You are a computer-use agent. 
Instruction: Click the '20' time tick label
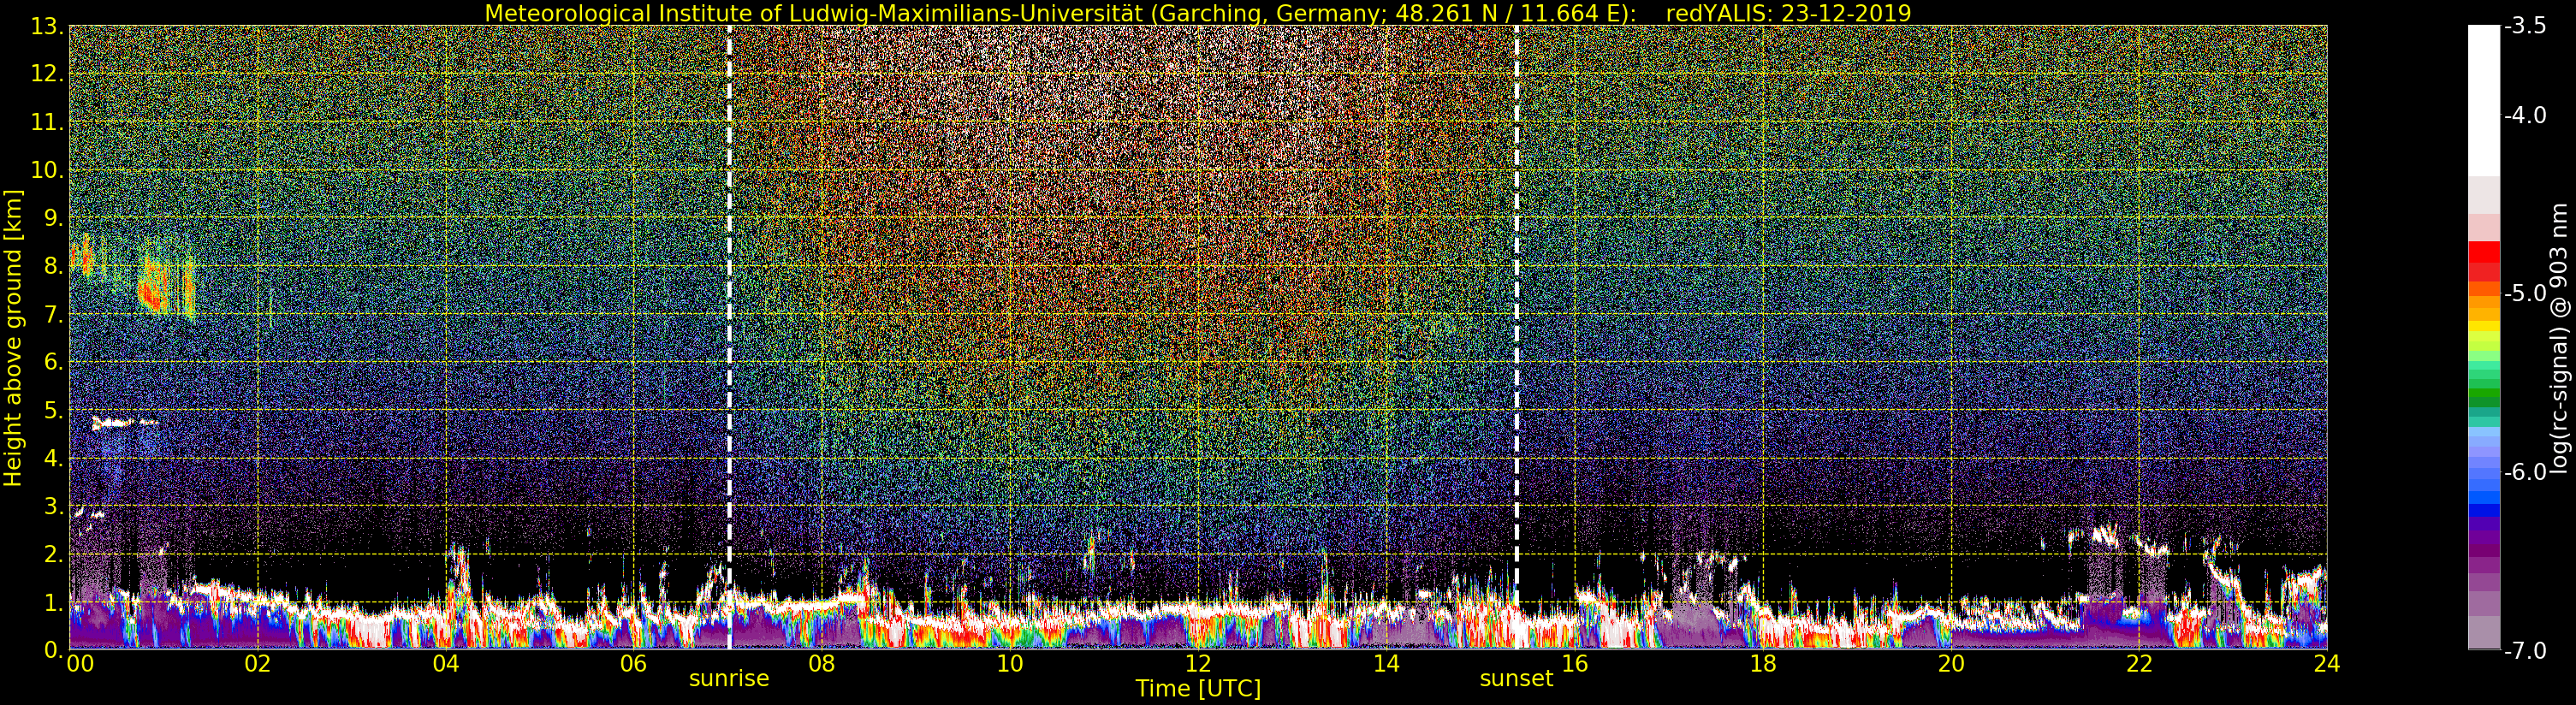(1950, 664)
